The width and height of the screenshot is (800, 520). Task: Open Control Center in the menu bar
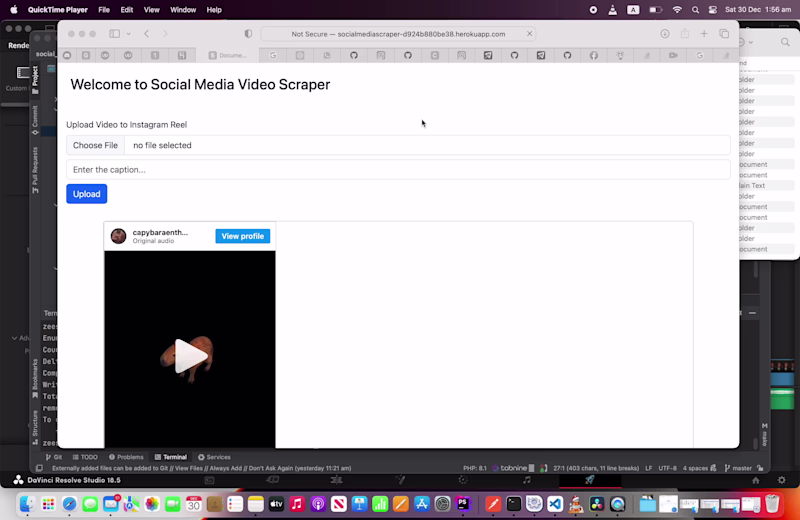coord(713,10)
